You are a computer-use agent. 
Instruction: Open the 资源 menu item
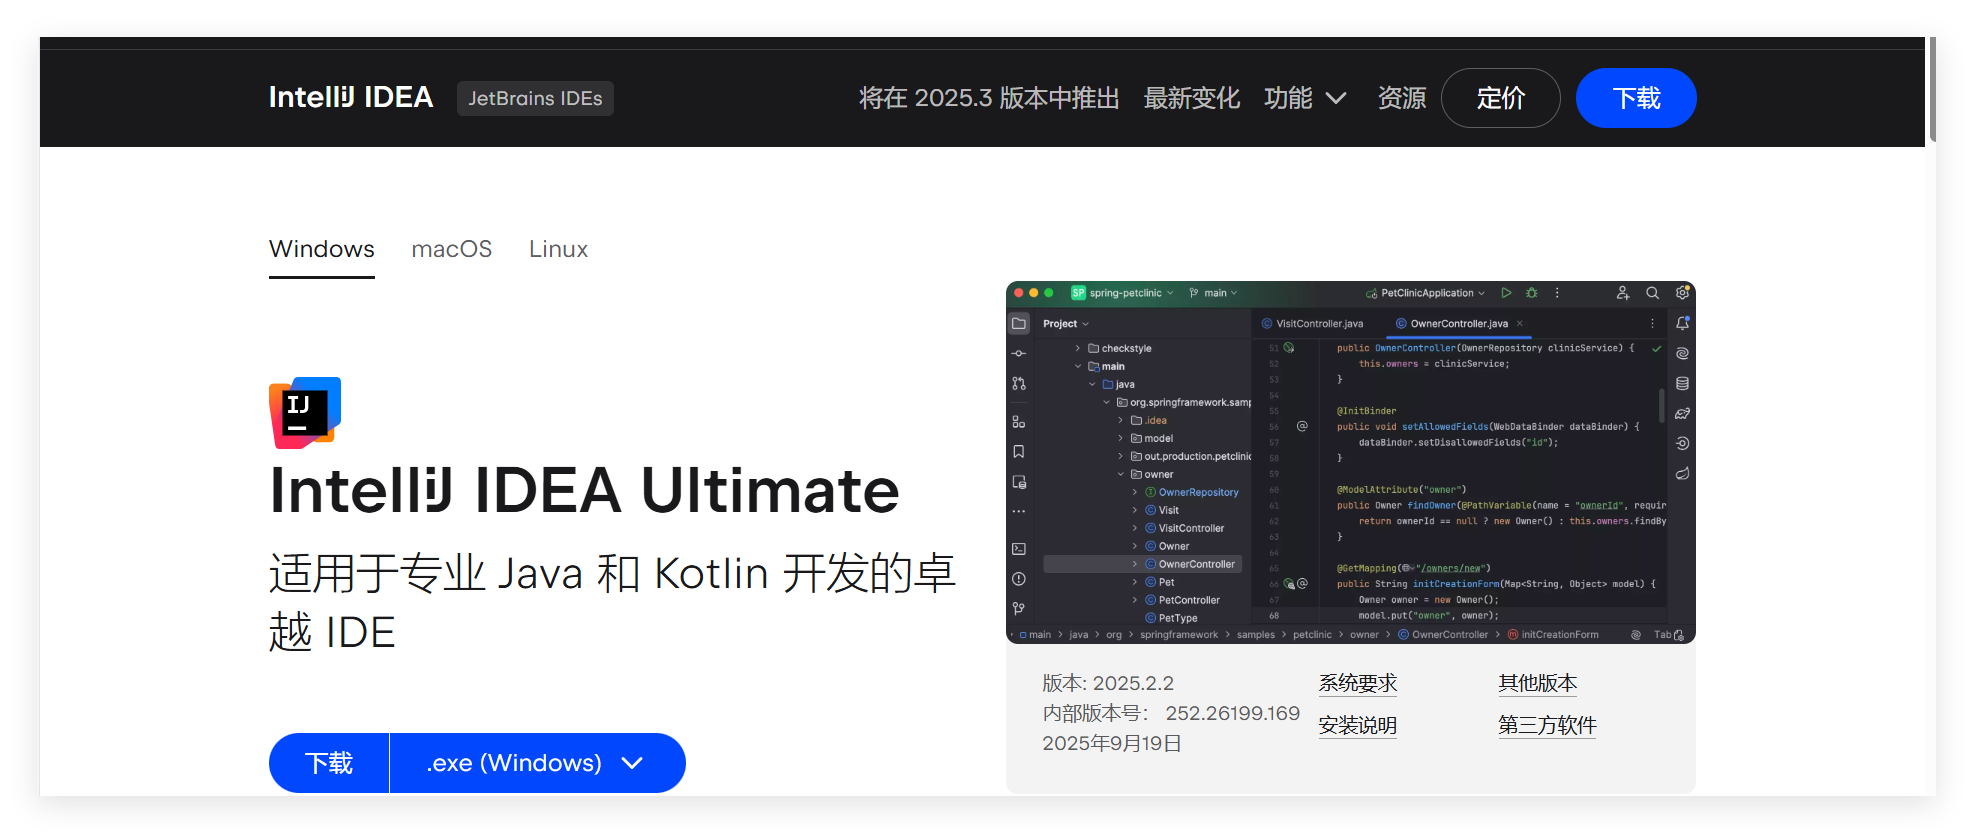click(x=1402, y=98)
